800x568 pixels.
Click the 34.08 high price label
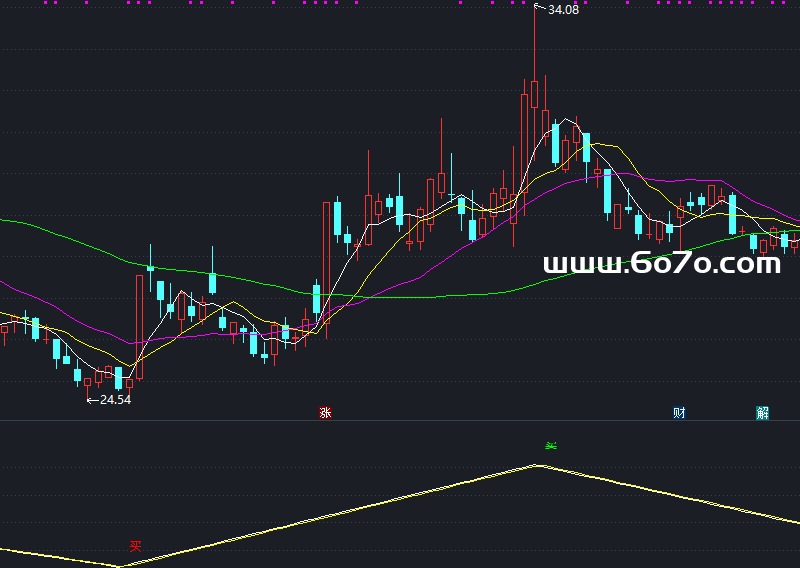pos(563,10)
